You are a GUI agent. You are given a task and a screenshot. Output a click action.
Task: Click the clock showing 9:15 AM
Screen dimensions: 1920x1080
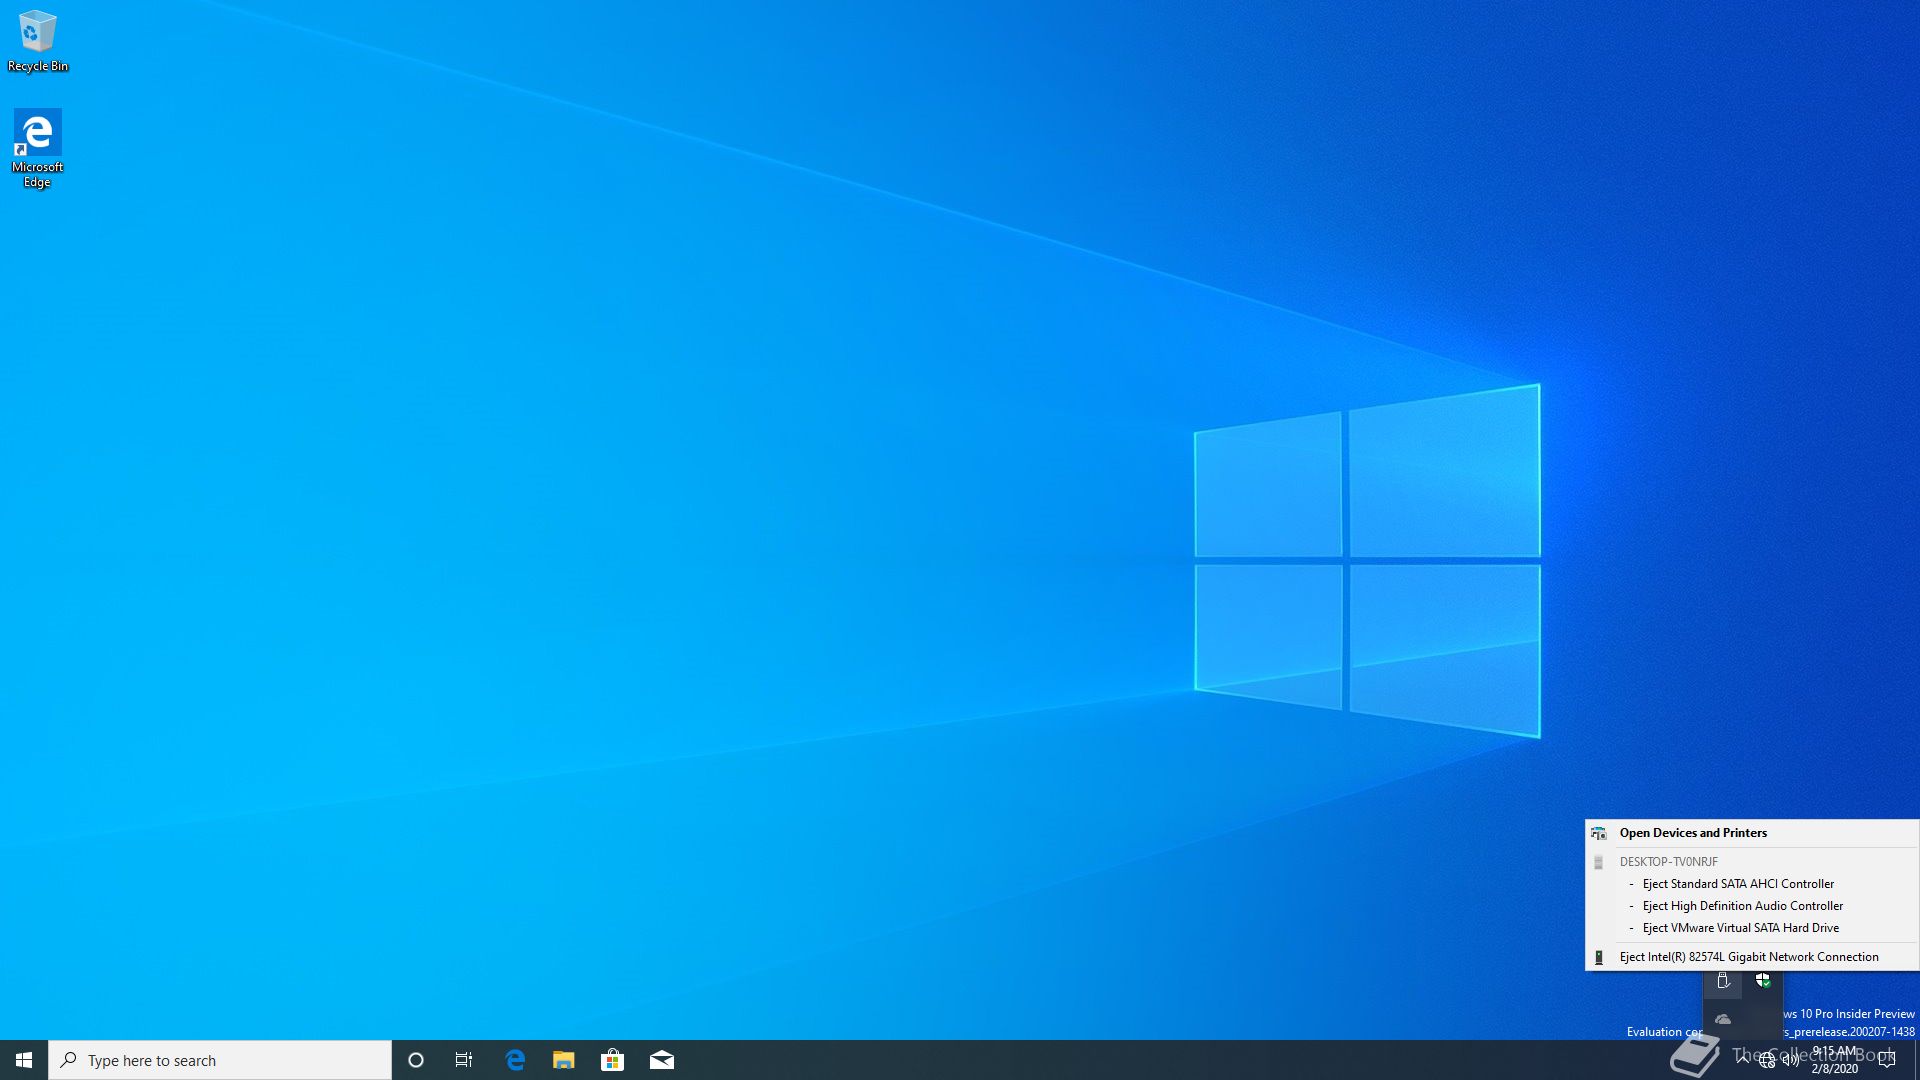tap(1835, 1060)
